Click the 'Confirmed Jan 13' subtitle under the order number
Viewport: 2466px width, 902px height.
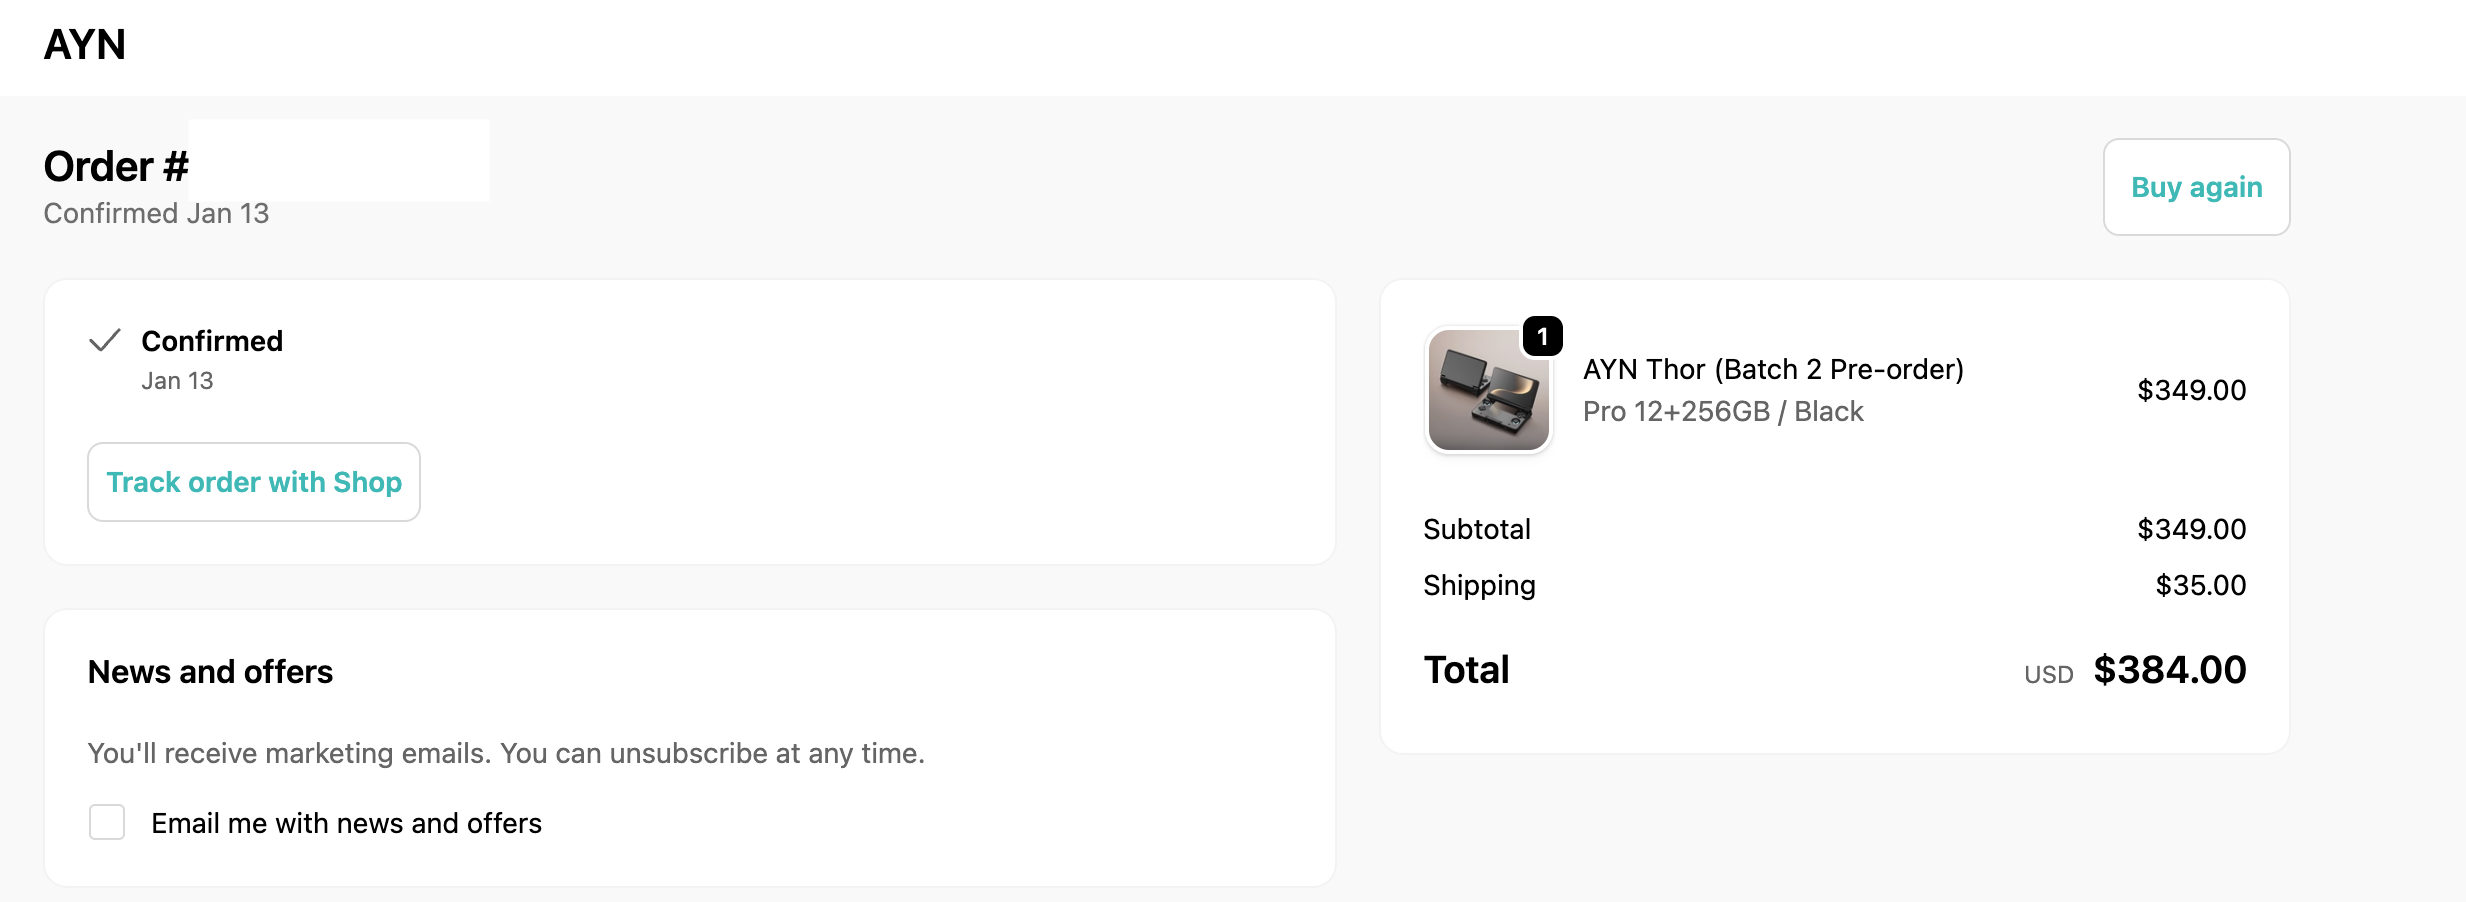pos(157,213)
